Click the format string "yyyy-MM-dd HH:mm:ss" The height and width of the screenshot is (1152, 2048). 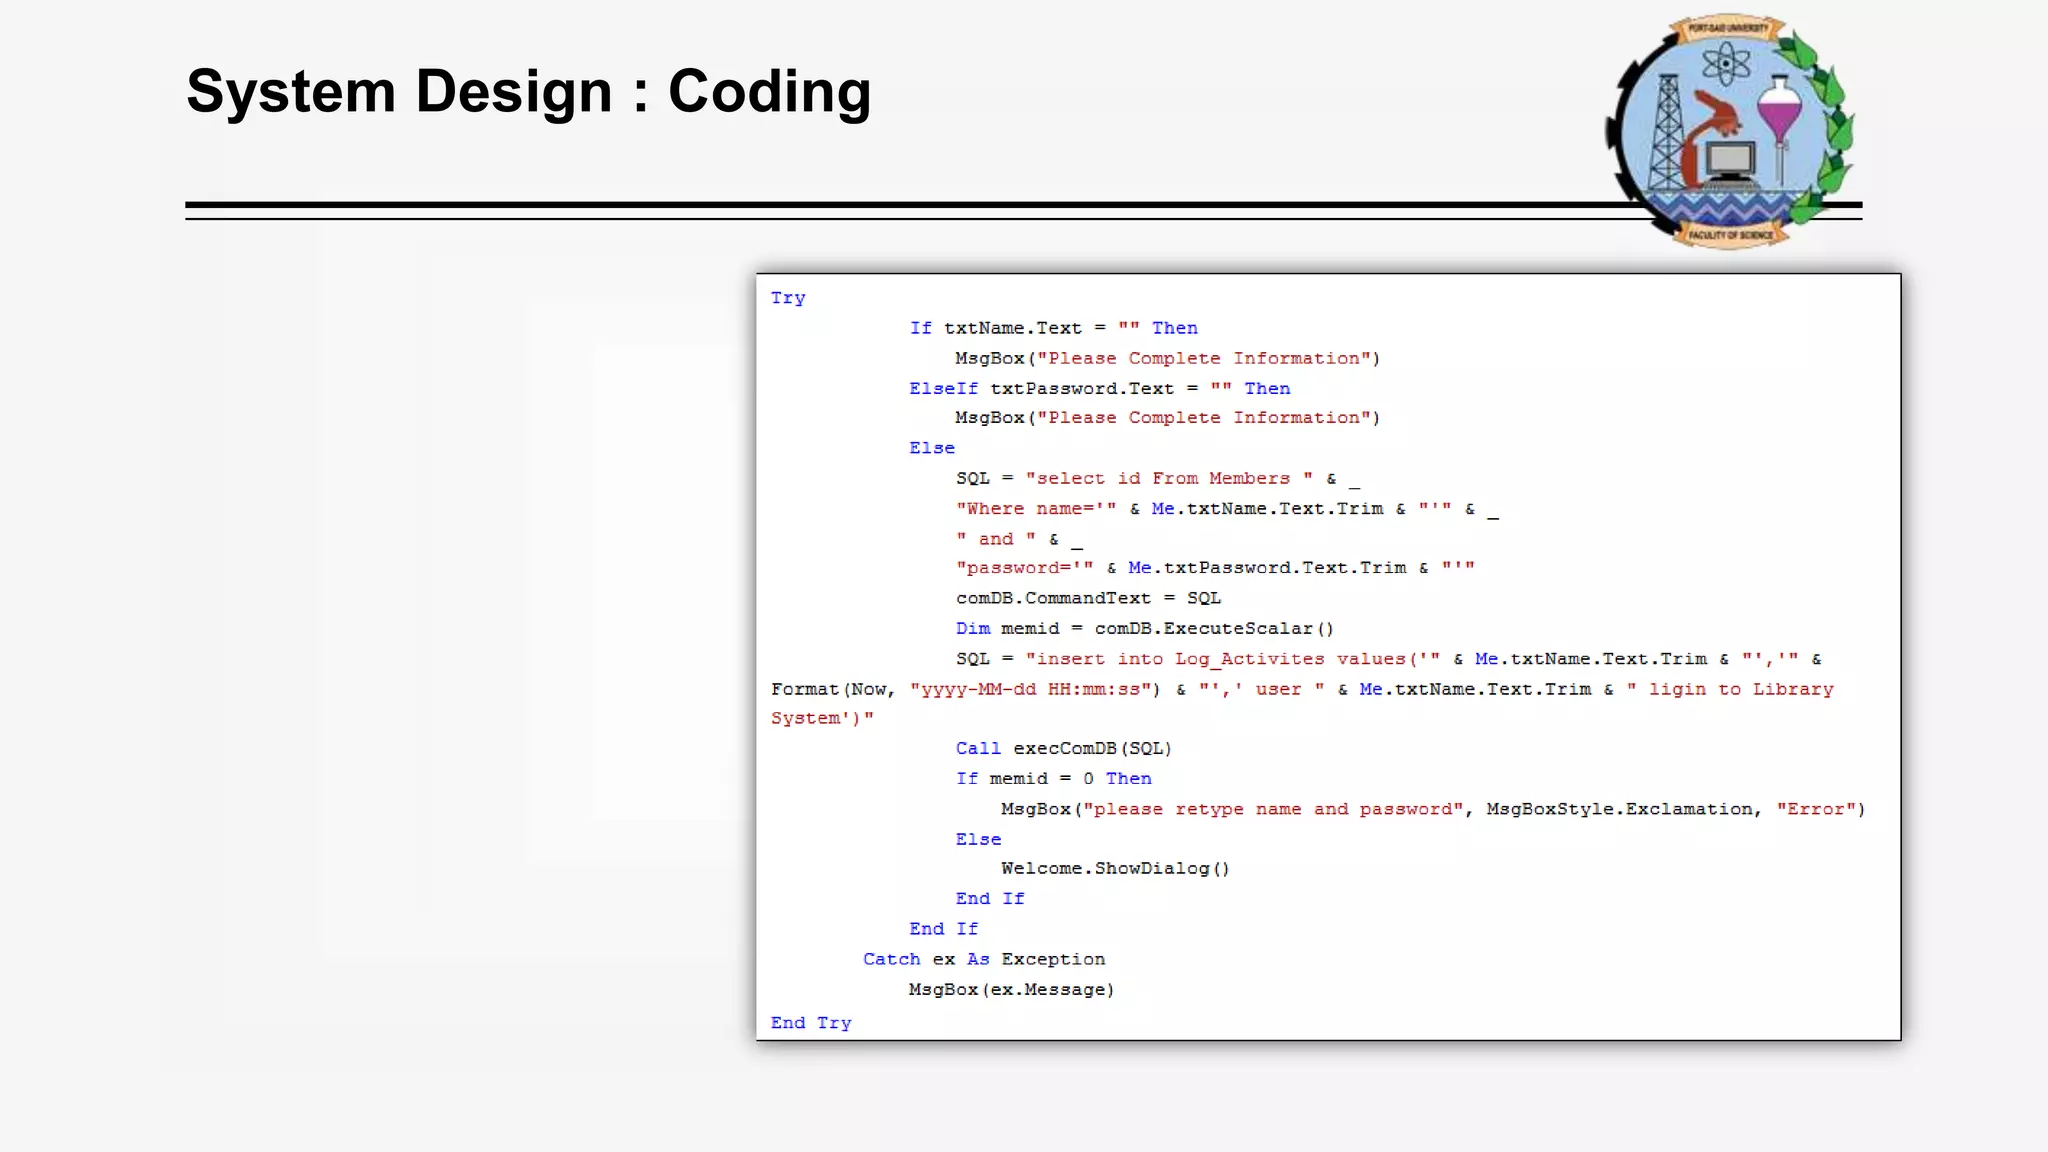tap(1030, 689)
